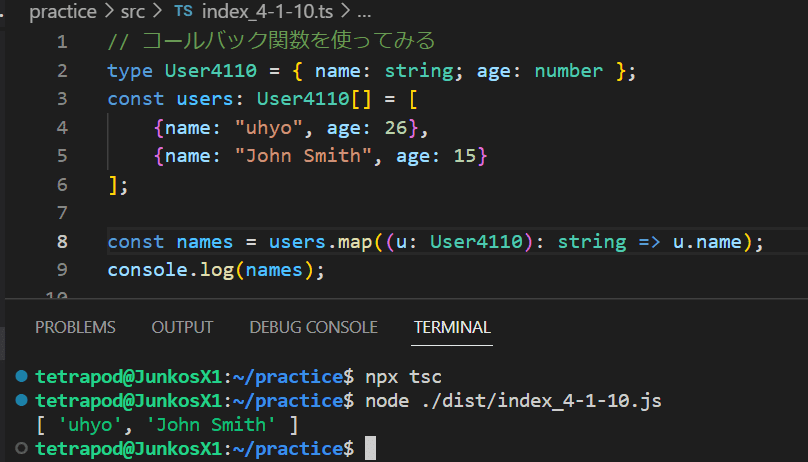Screen dimensions: 808x462
Task: Click 'names' constant on line 8
Action: pyautogui.click(x=205, y=242)
